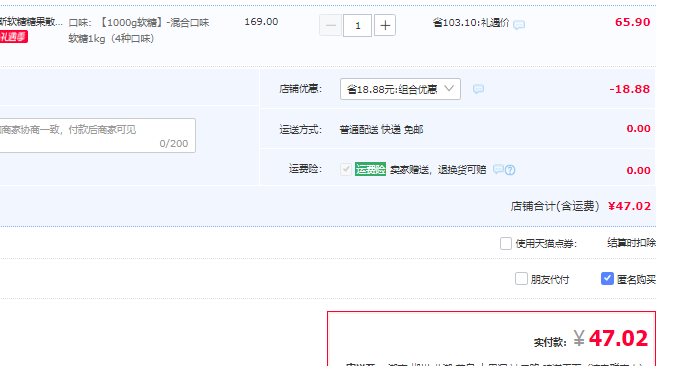Click the product title 软糖糖果散
Screen dimensions: 675x366
tap(31, 22)
